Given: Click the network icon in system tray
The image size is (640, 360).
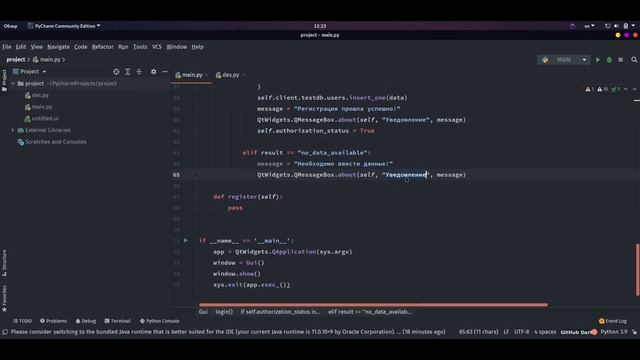Looking at the screenshot, I should click(607, 26).
